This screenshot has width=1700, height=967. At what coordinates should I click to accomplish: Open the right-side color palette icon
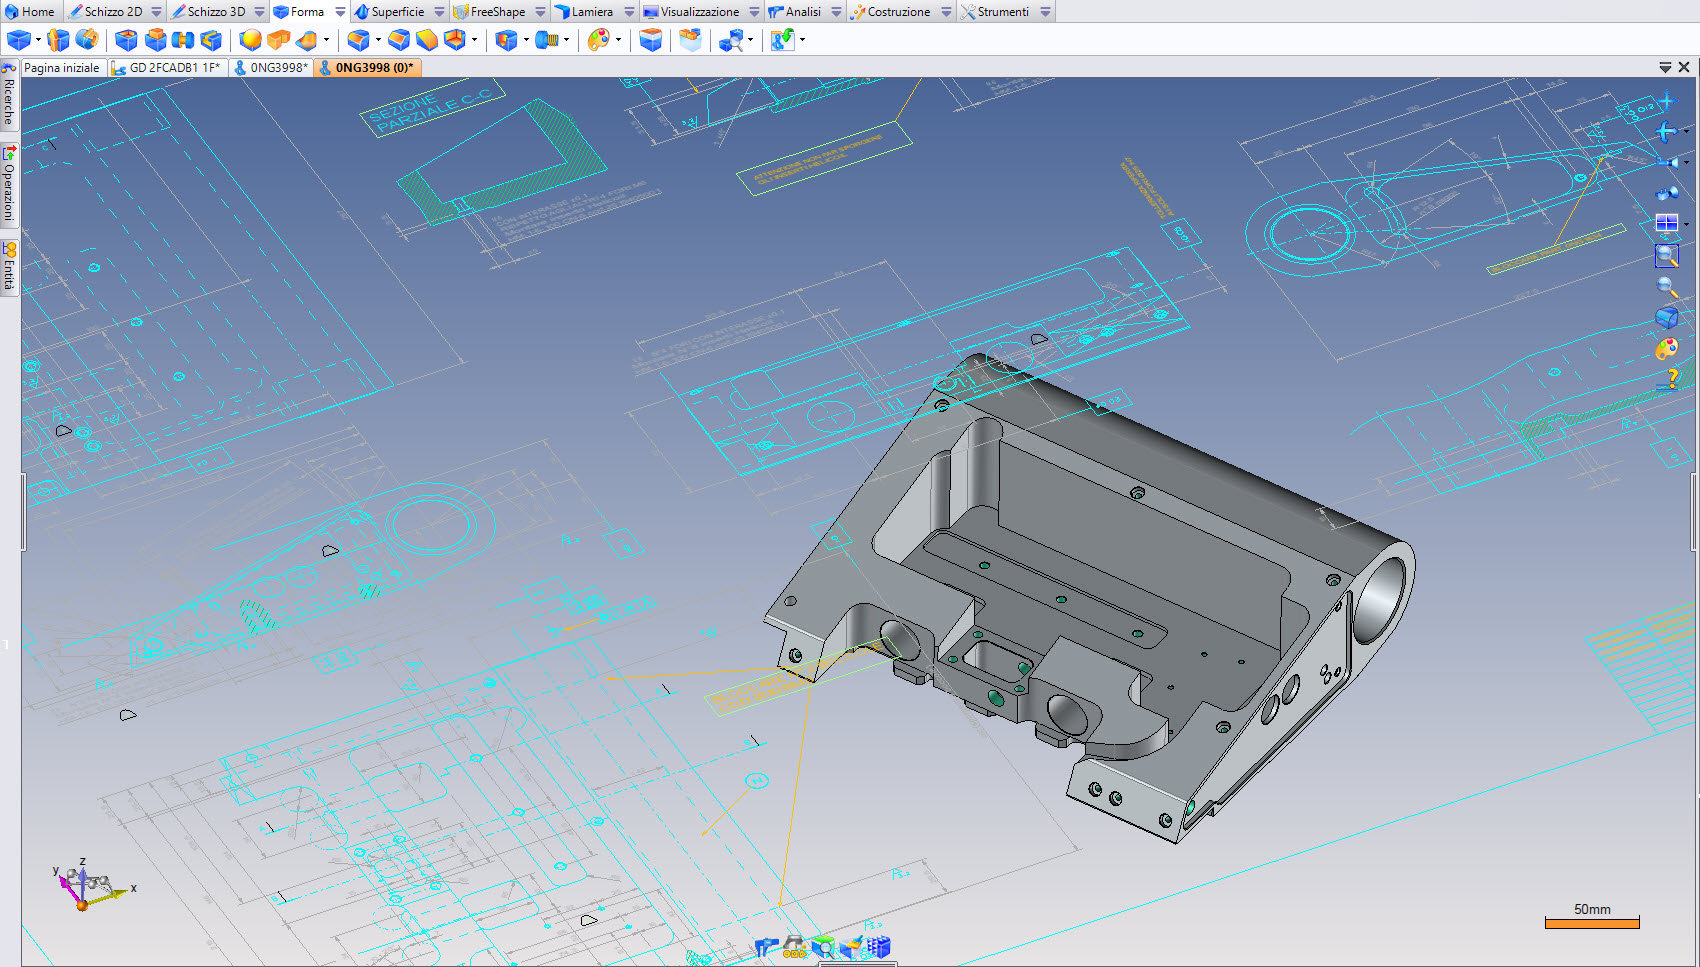pyautogui.click(x=1666, y=349)
